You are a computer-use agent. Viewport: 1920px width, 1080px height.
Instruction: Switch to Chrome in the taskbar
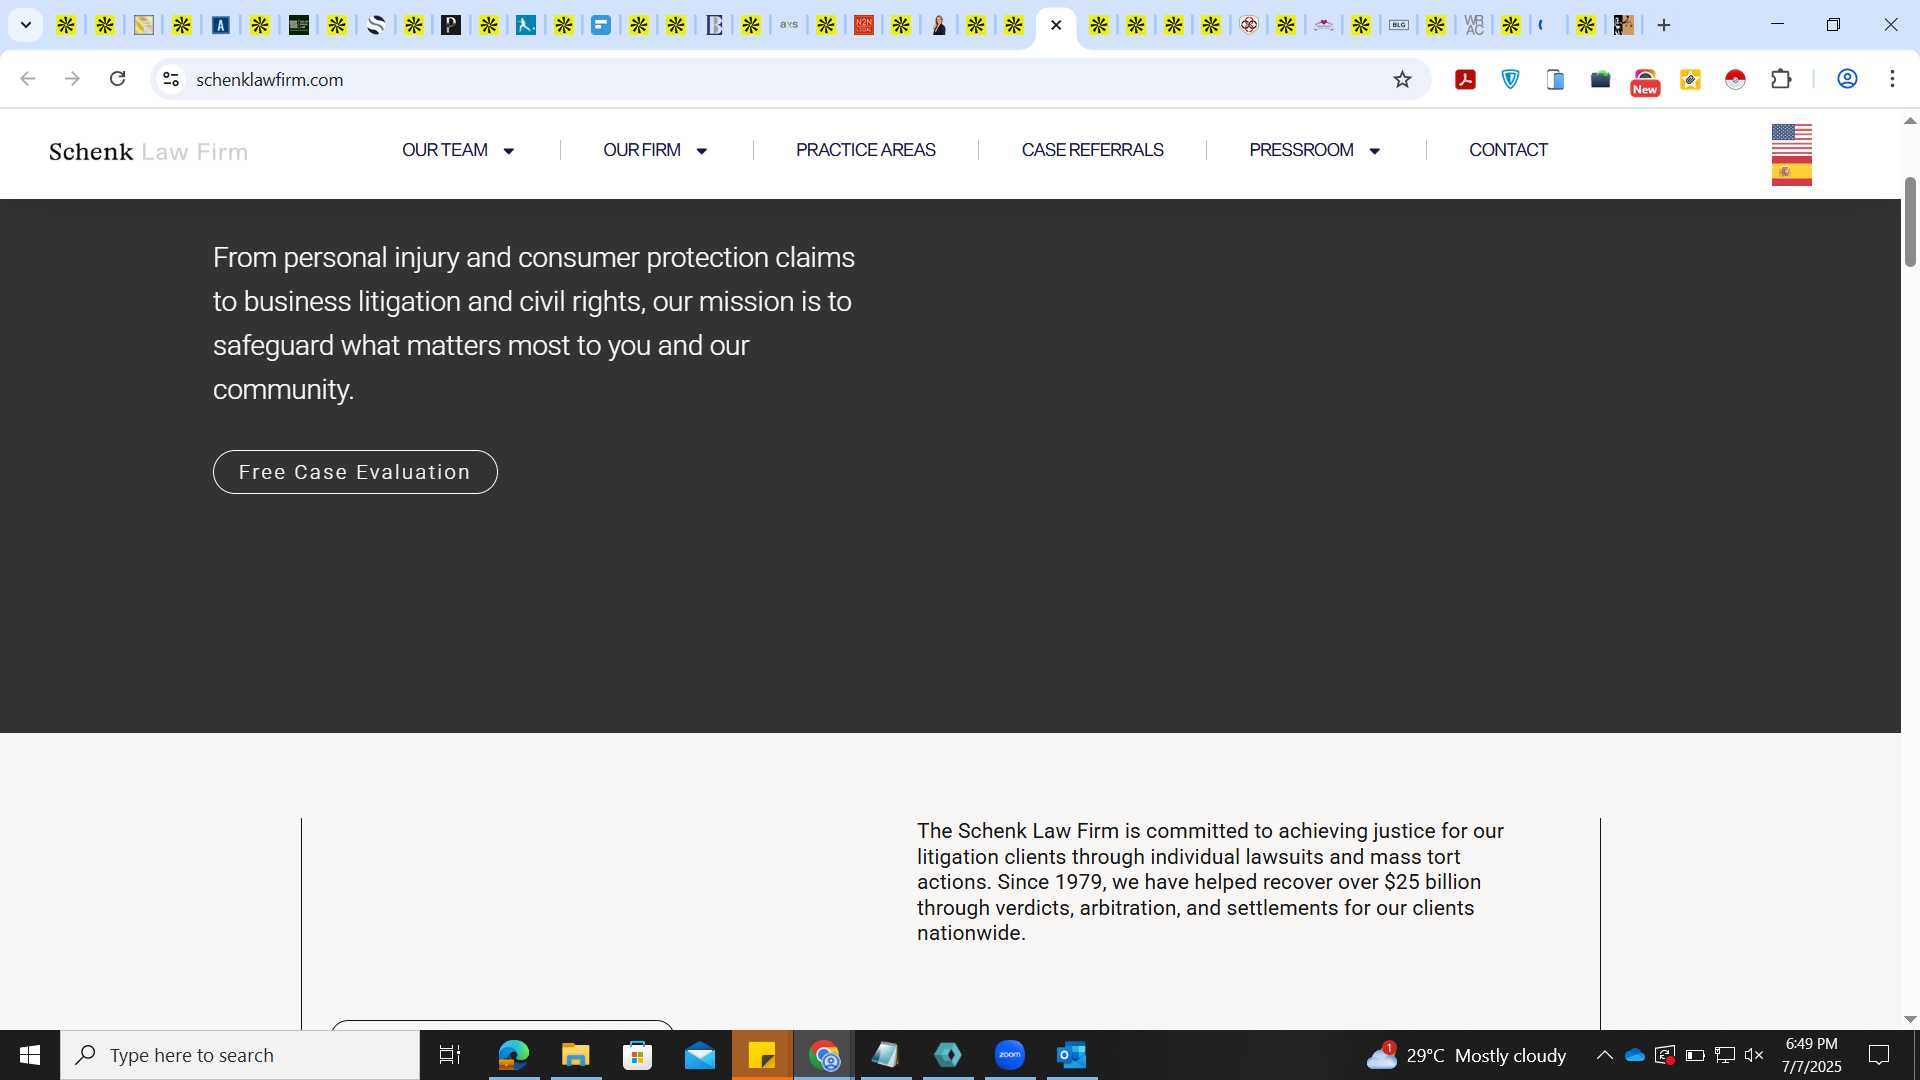[x=824, y=1055]
